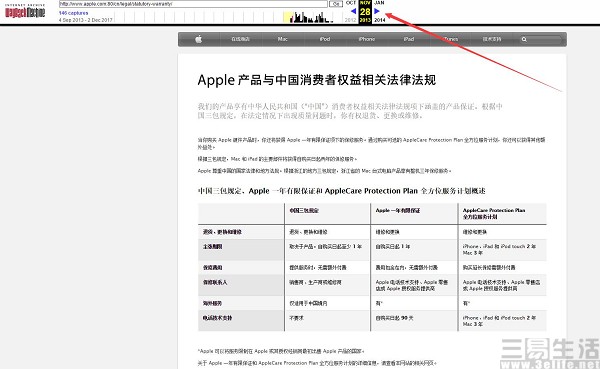Select year 2014 in Wayback toolbar
Image resolution: width=600 pixels, height=369 pixels.
(x=380, y=20)
